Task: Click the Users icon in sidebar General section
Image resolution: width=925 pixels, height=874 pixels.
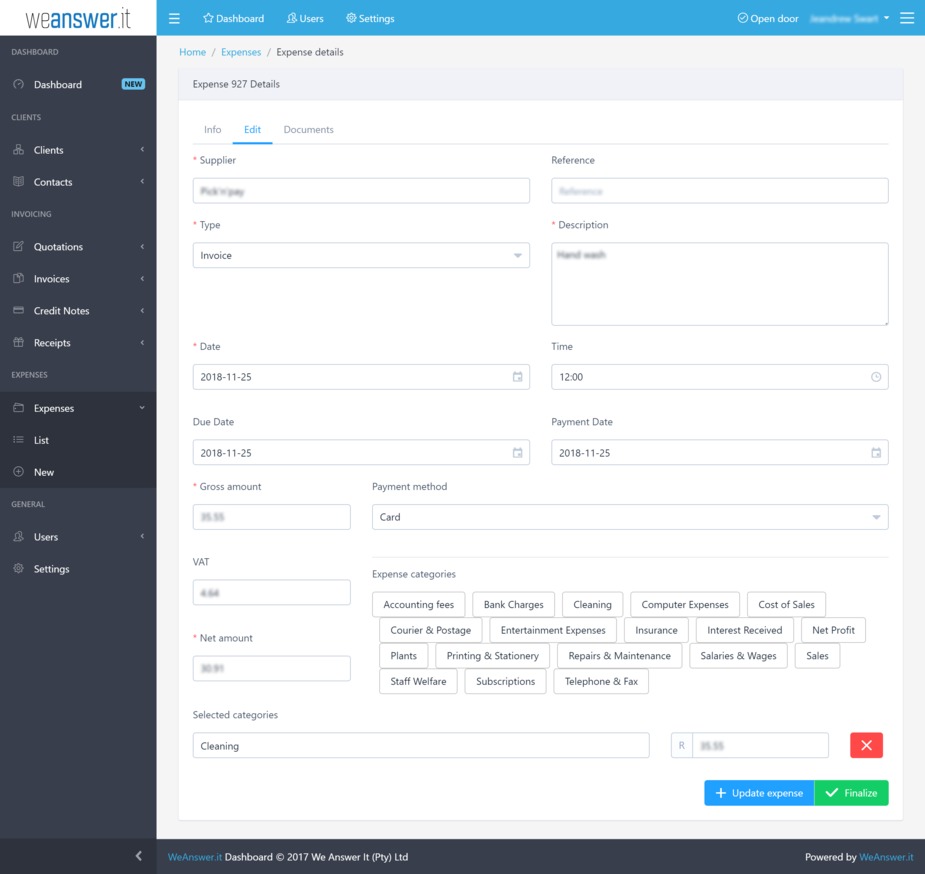Action: (19, 537)
